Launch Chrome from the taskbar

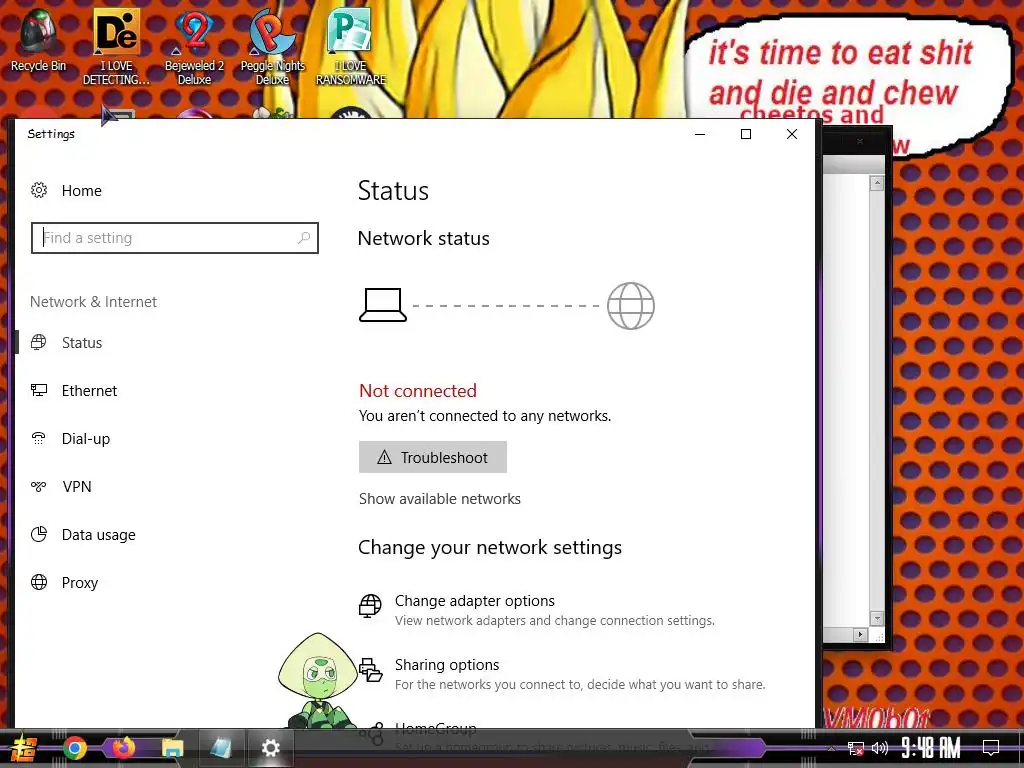pos(75,748)
